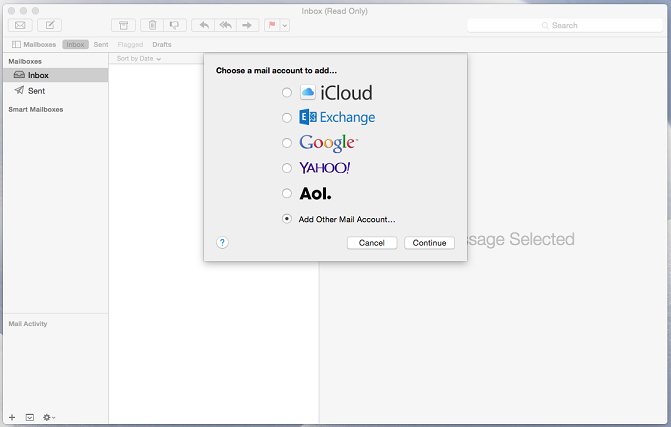Click the Reply arrow icon
671x427 pixels.
click(204, 25)
